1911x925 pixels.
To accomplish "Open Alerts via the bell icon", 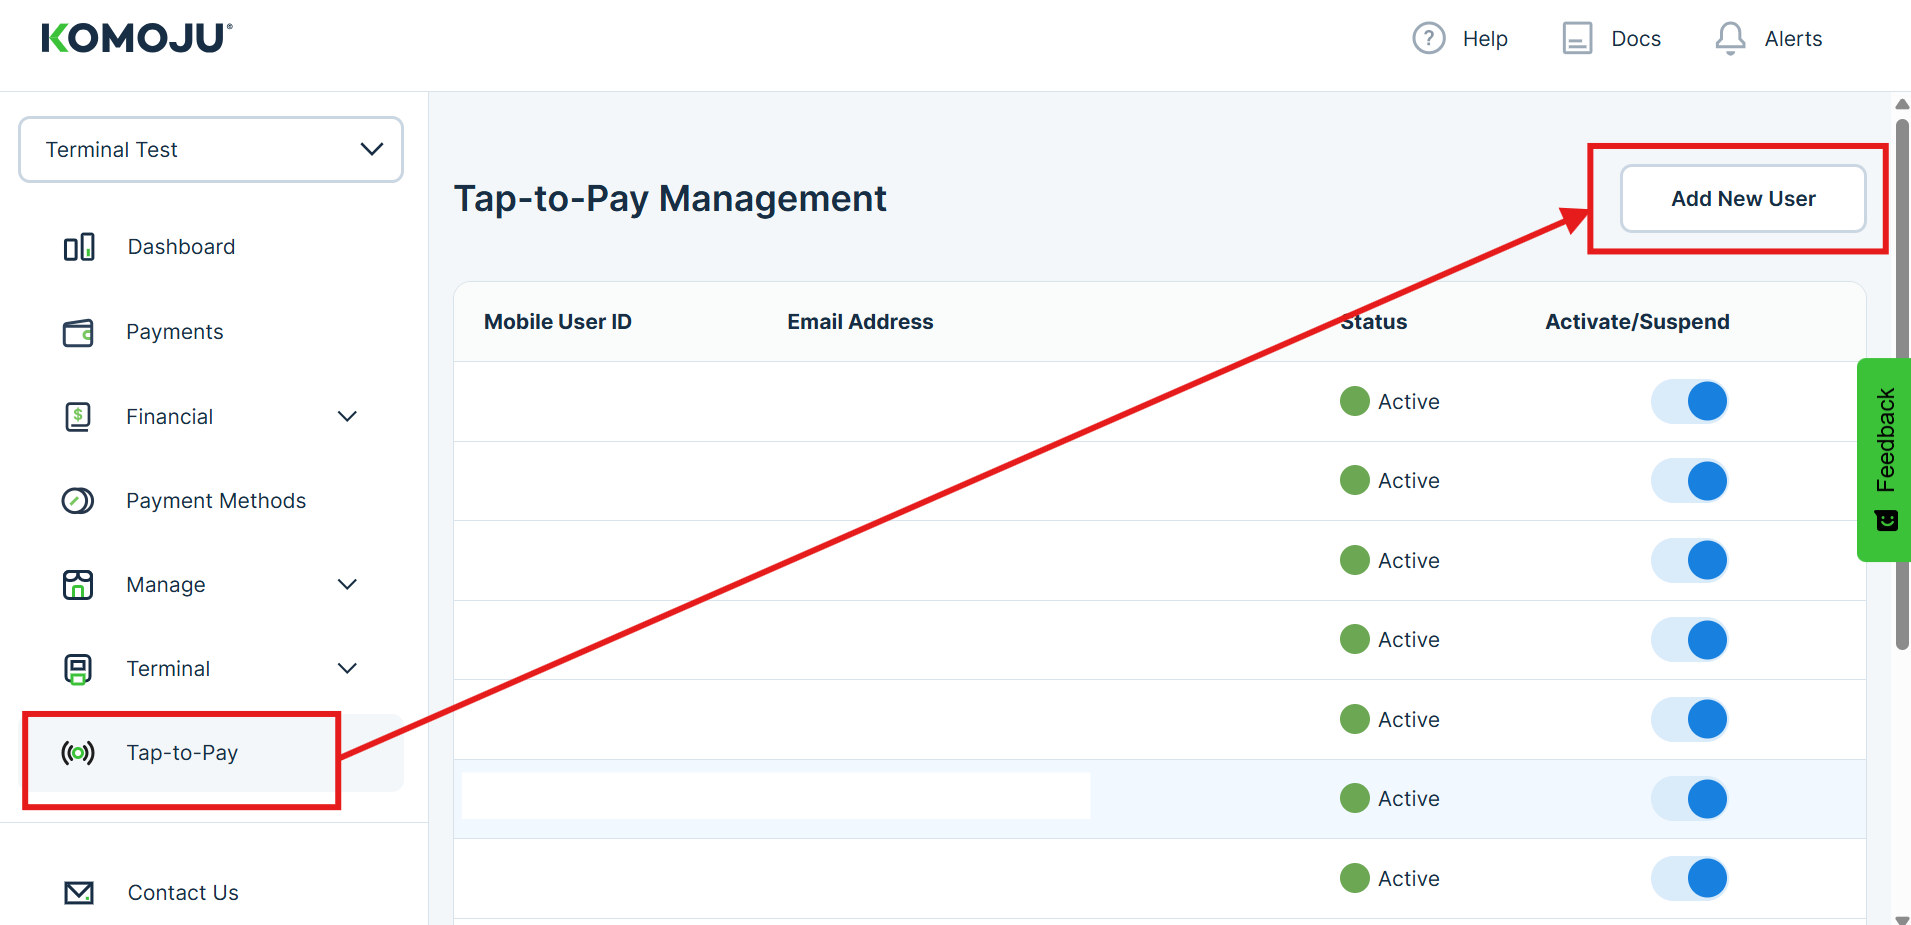I will (x=1729, y=38).
